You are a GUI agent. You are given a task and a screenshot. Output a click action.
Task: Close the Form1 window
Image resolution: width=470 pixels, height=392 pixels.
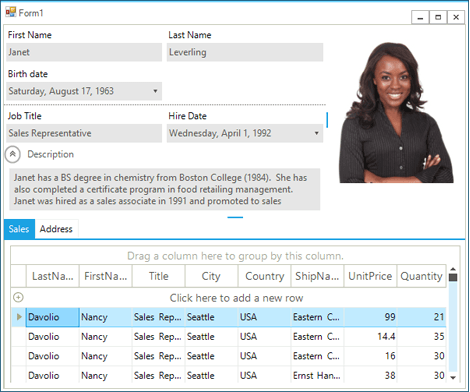(x=456, y=17)
